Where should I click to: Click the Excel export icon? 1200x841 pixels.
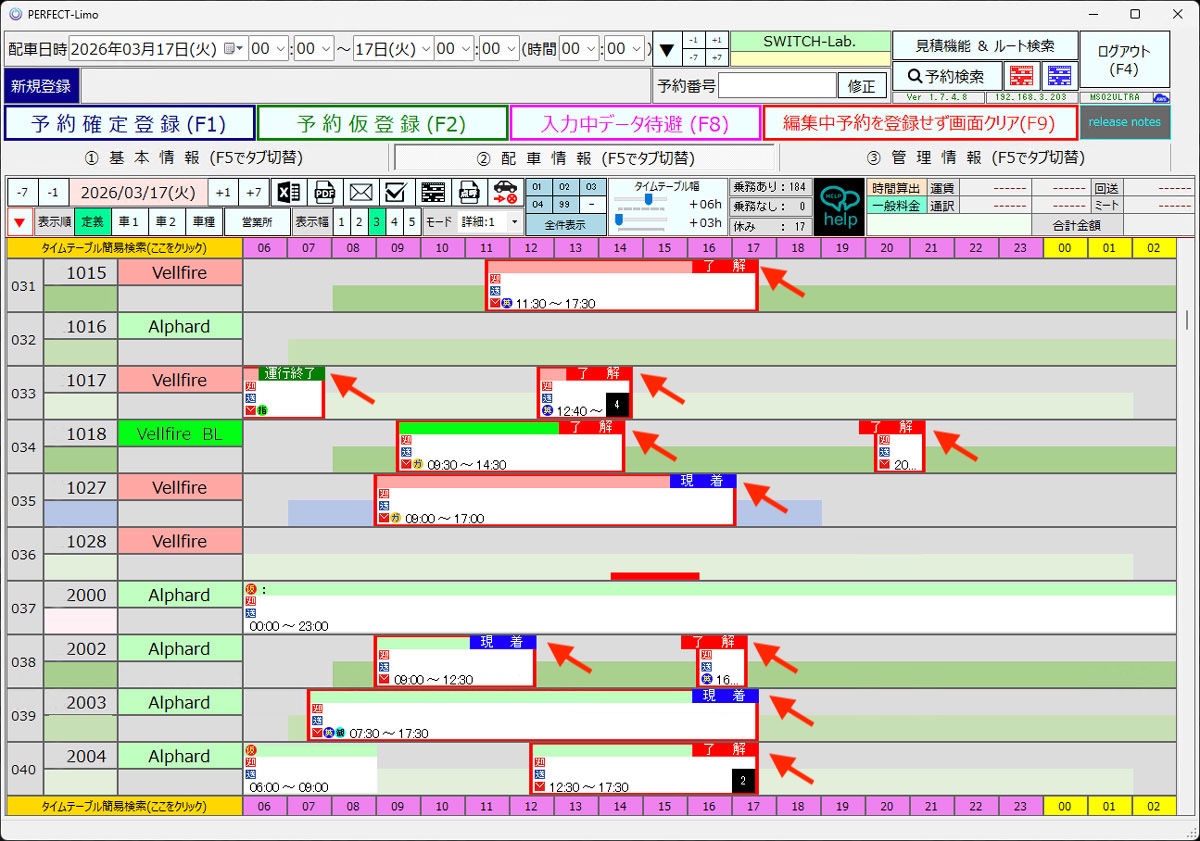(289, 193)
